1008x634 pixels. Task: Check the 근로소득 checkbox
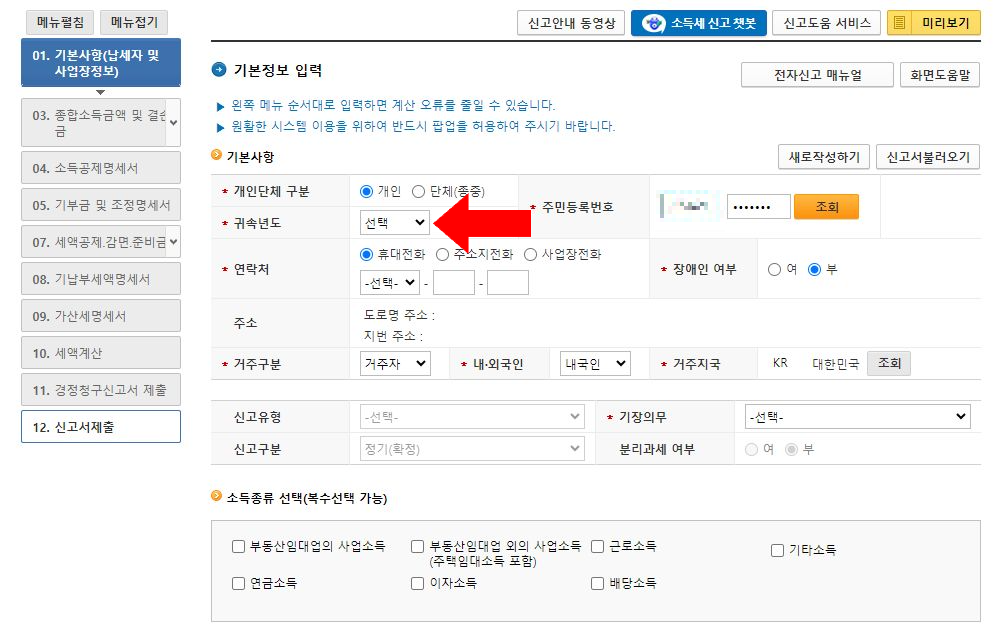click(596, 546)
